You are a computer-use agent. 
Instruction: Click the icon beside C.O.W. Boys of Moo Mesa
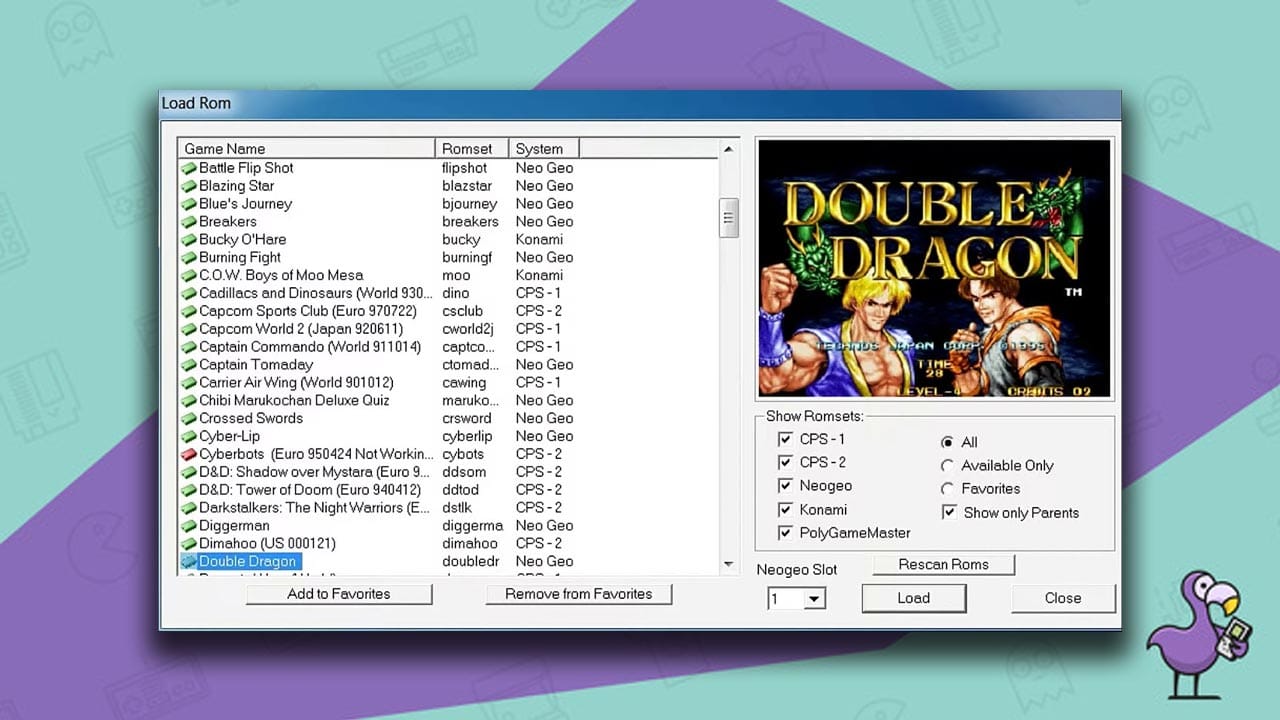coord(188,276)
